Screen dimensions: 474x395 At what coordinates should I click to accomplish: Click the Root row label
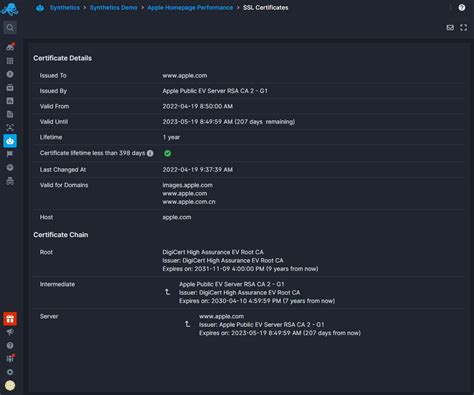[46, 252]
